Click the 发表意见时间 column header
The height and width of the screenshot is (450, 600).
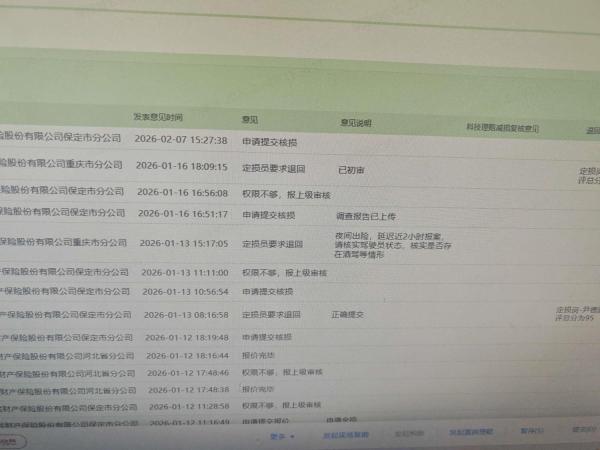158,117
